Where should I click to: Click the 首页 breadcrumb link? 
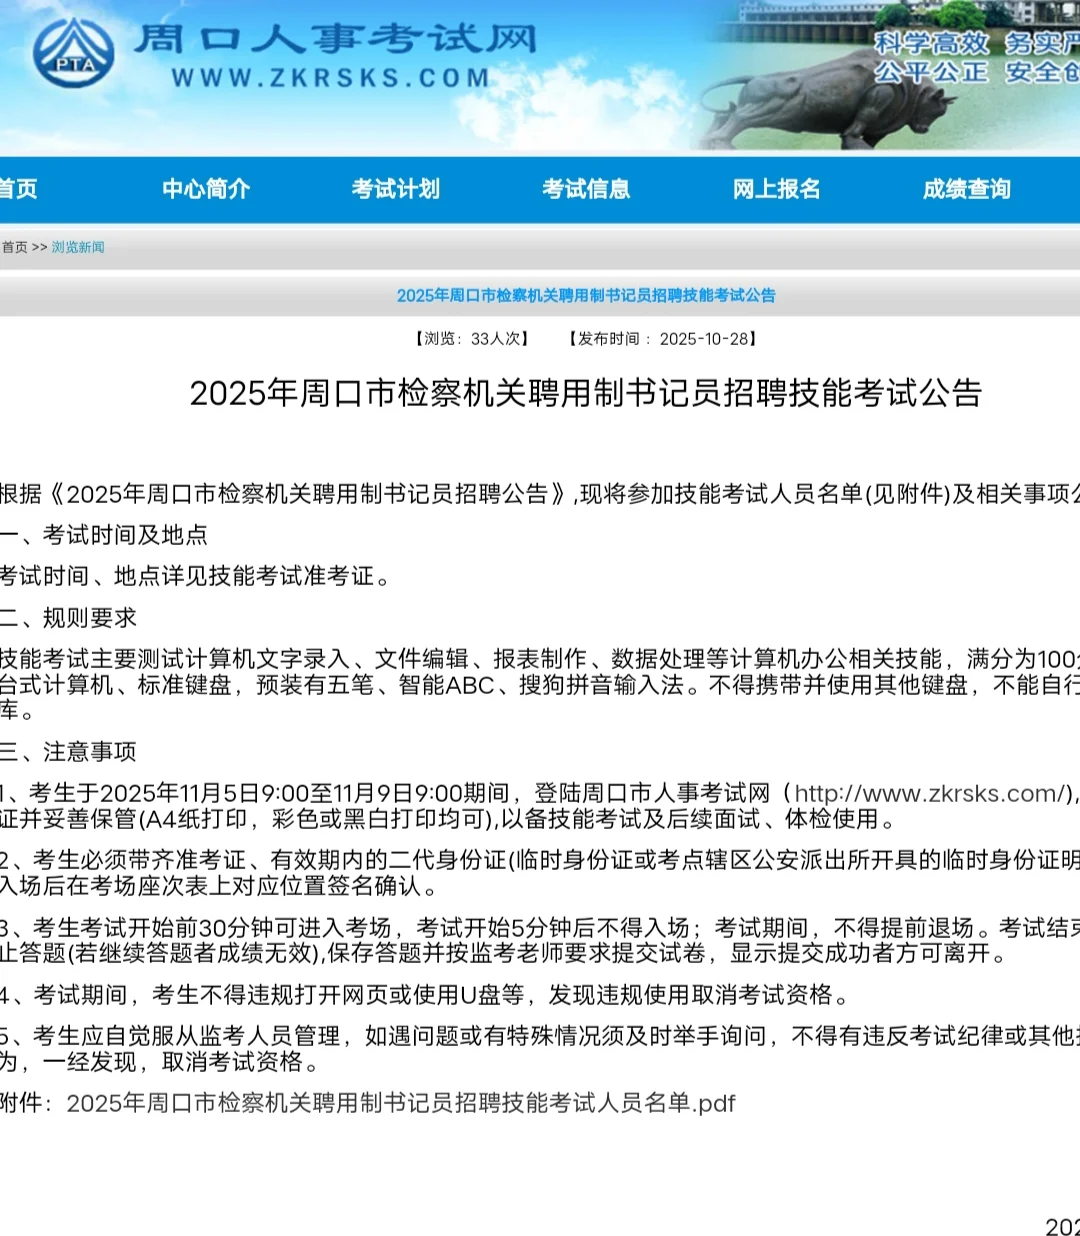[13, 248]
